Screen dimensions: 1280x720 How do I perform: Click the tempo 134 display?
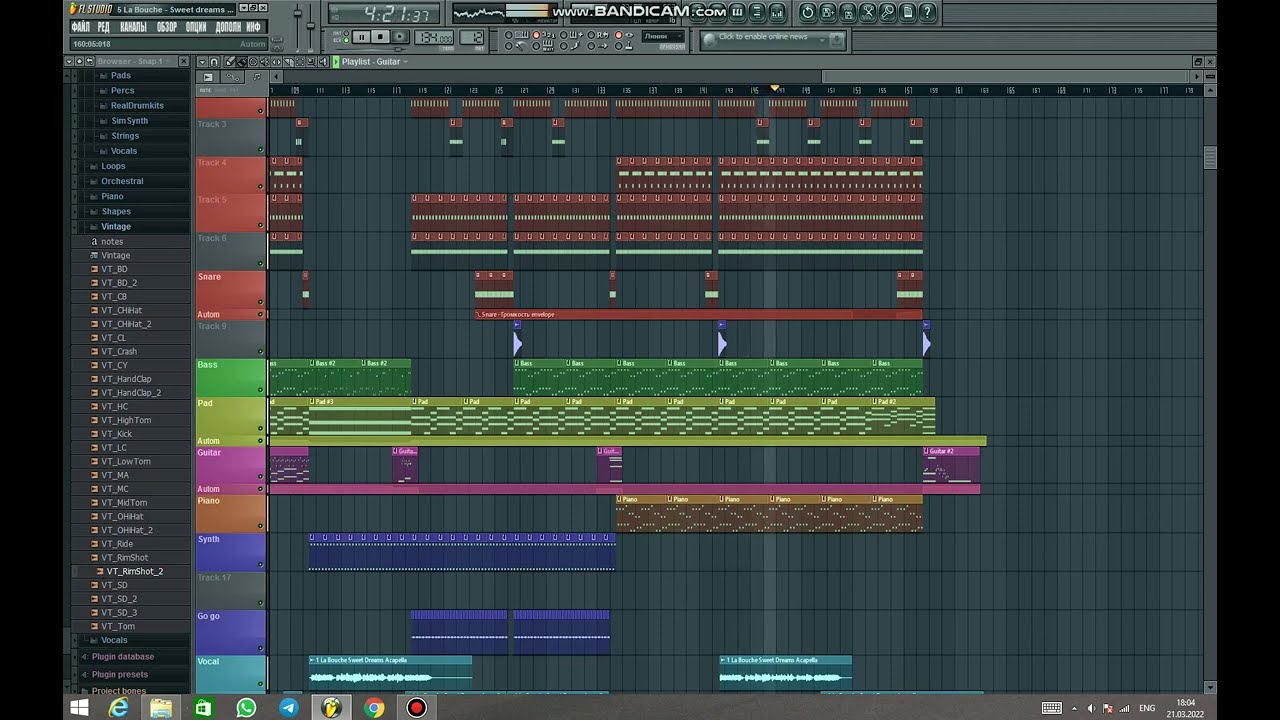(x=433, y=37)
